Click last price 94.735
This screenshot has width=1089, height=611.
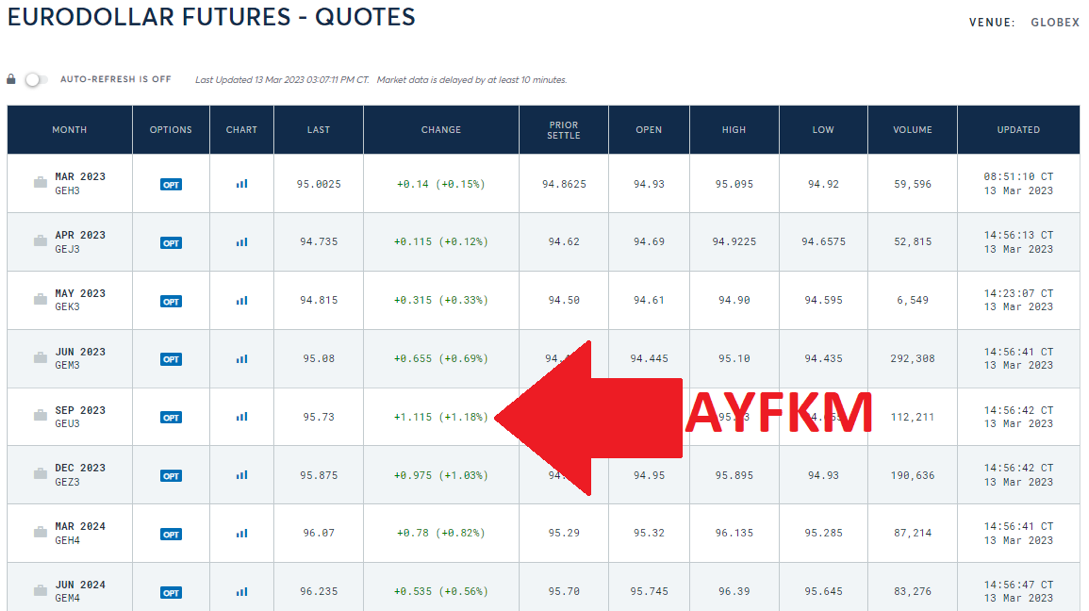[319, 242]
